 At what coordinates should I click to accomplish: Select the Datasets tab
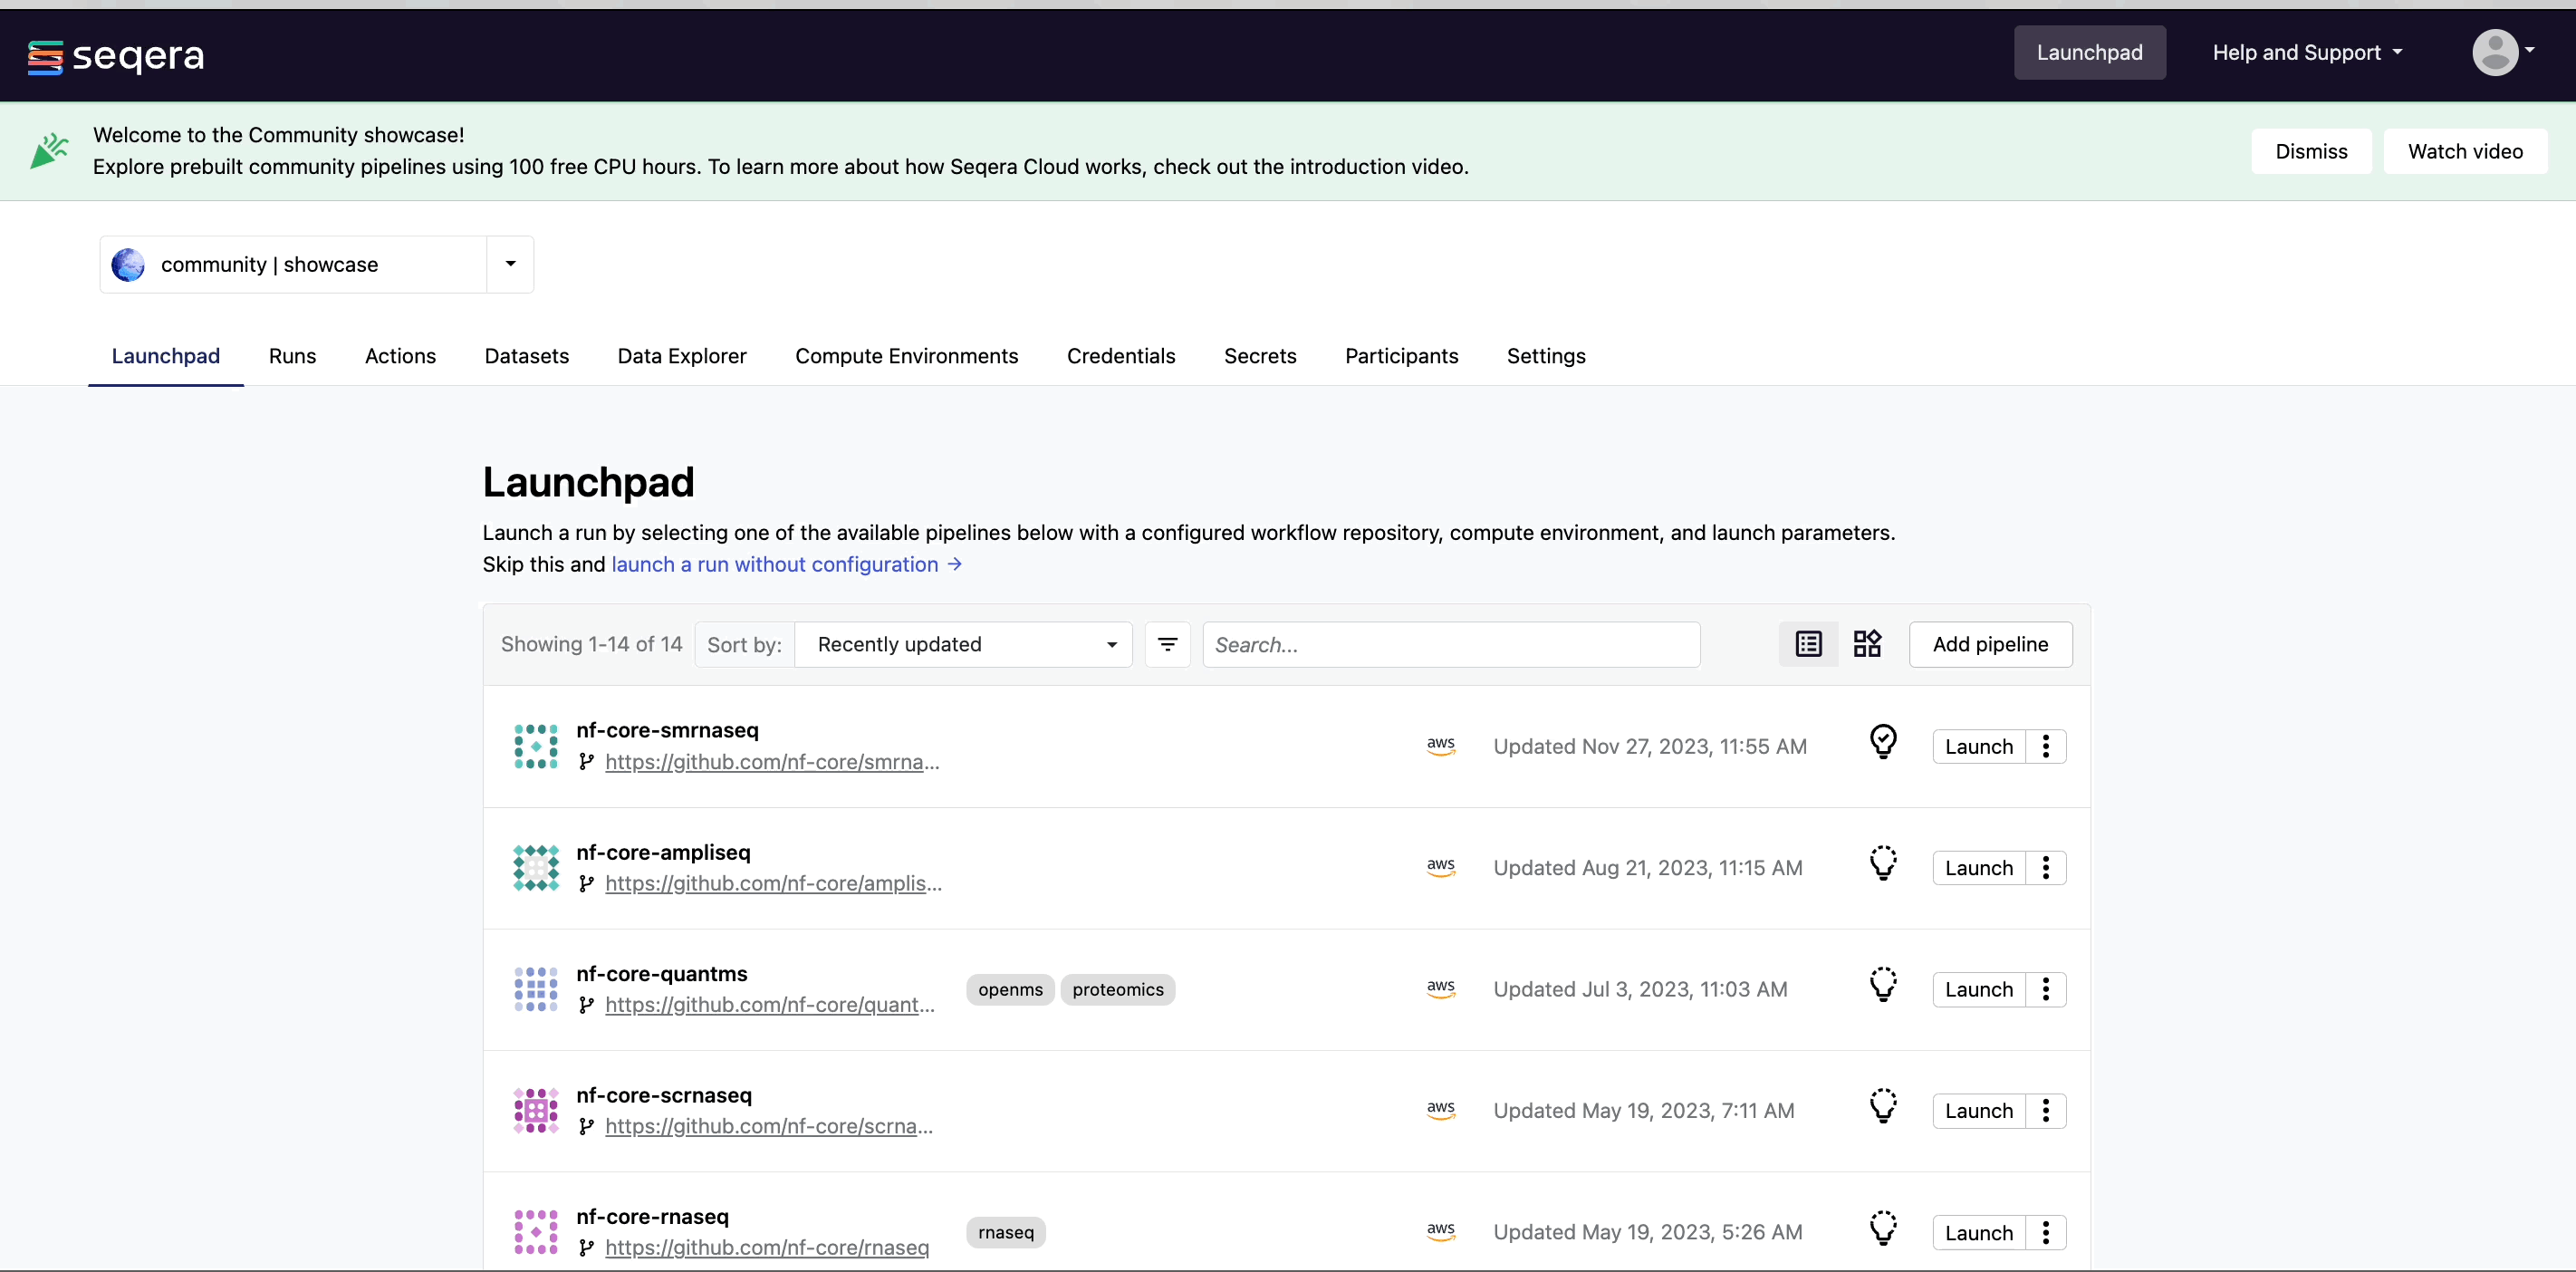click(525, 357)
